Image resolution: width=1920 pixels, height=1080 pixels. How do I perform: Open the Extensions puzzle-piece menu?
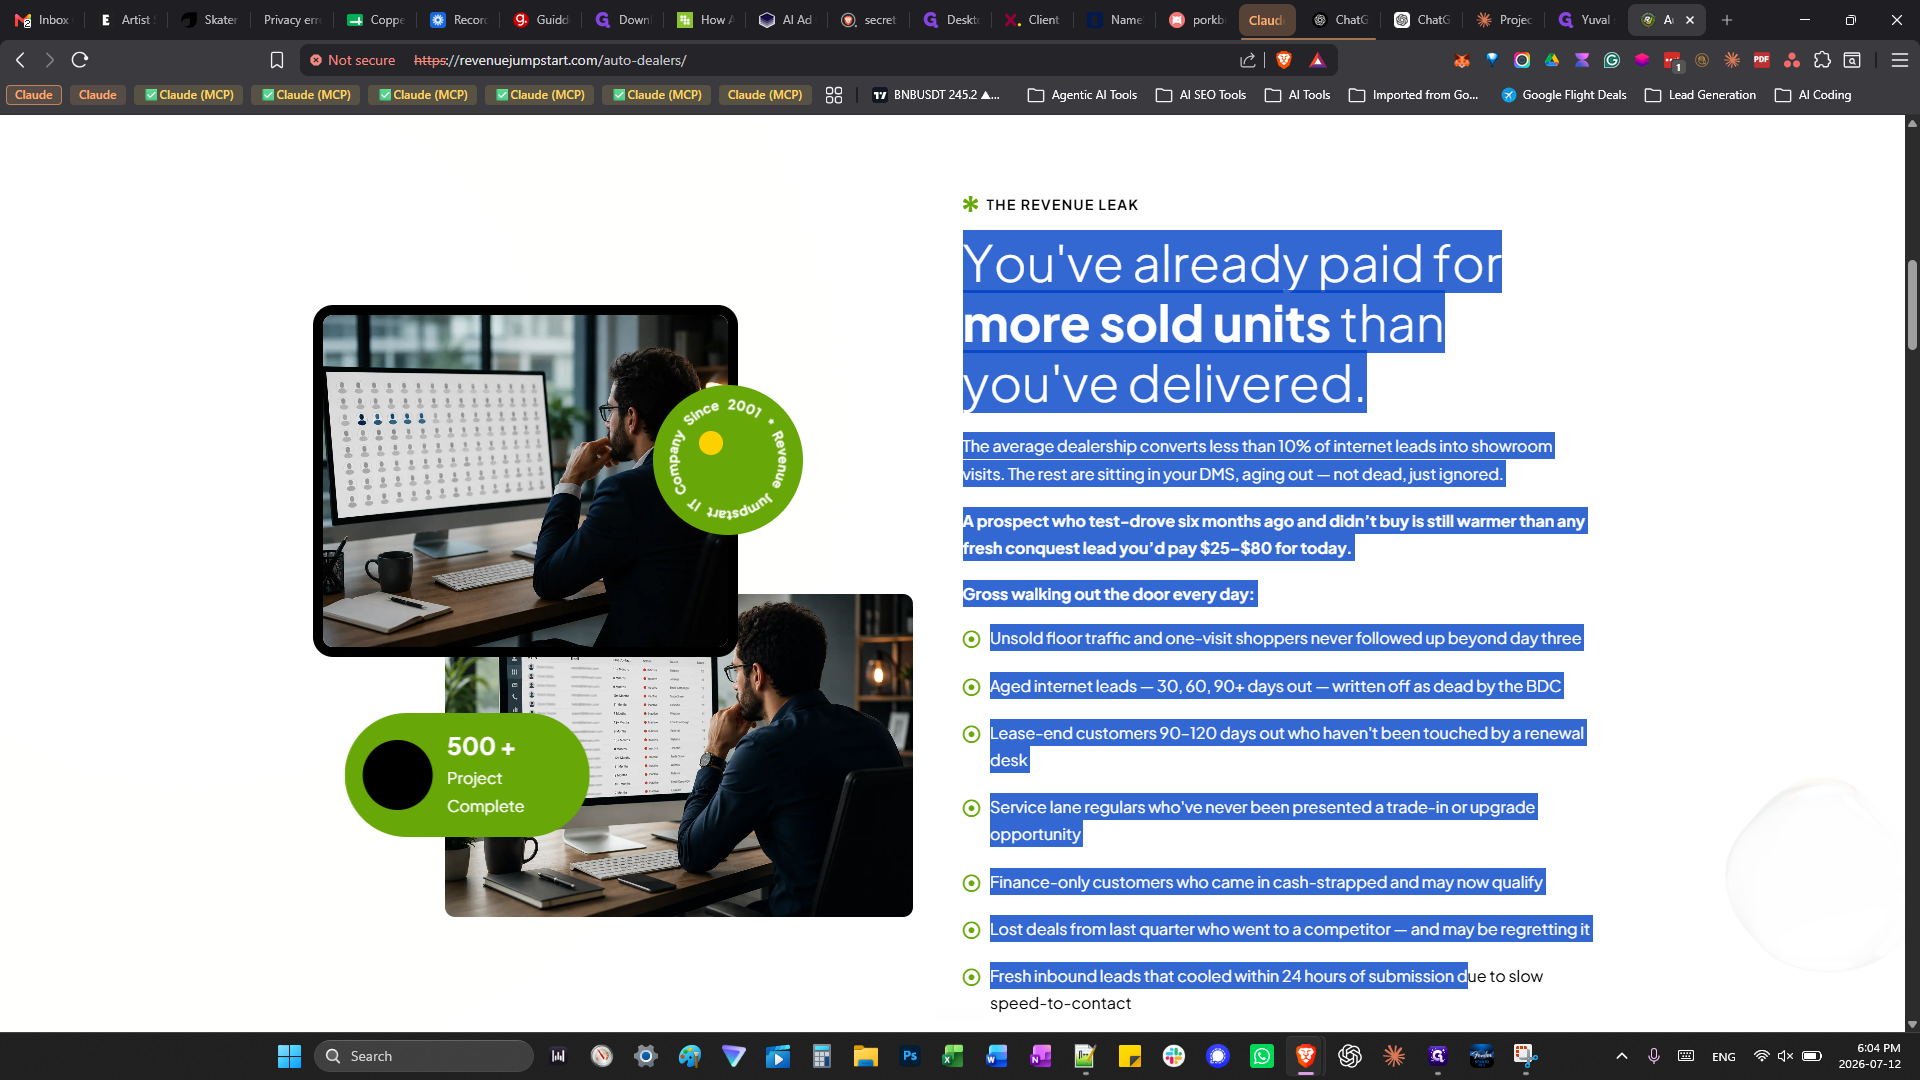[1822, 60]
